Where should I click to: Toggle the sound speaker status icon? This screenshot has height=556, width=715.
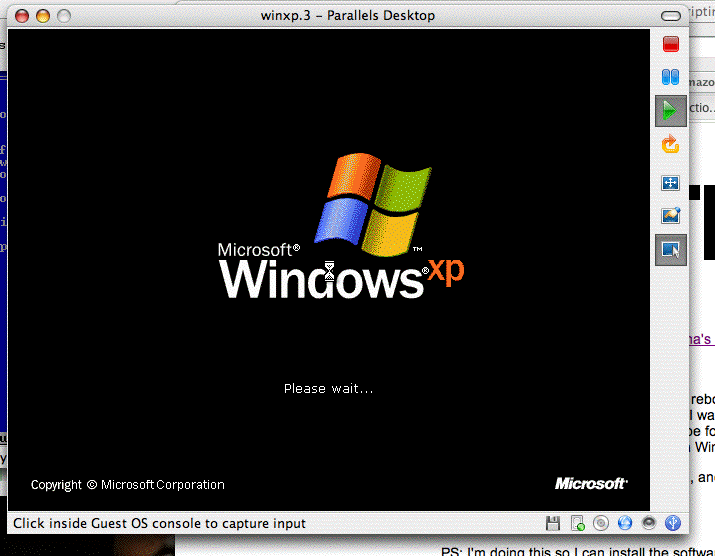649,523
